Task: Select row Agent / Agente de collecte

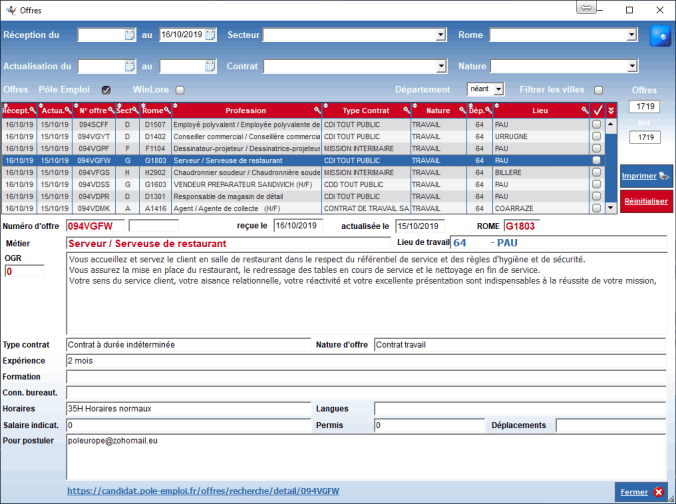Action: tap(303, 208)
